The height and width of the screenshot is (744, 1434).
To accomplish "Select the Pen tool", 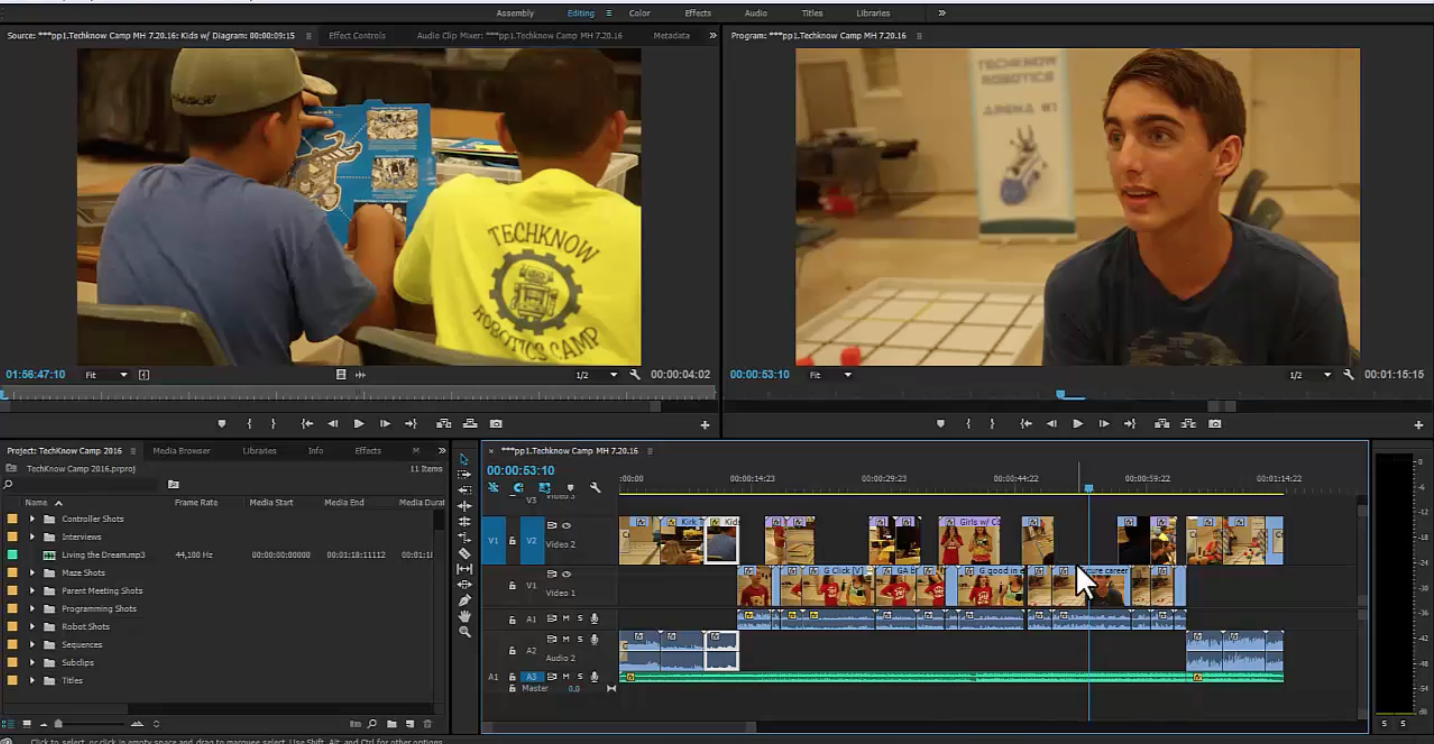I will click(464, 600).
